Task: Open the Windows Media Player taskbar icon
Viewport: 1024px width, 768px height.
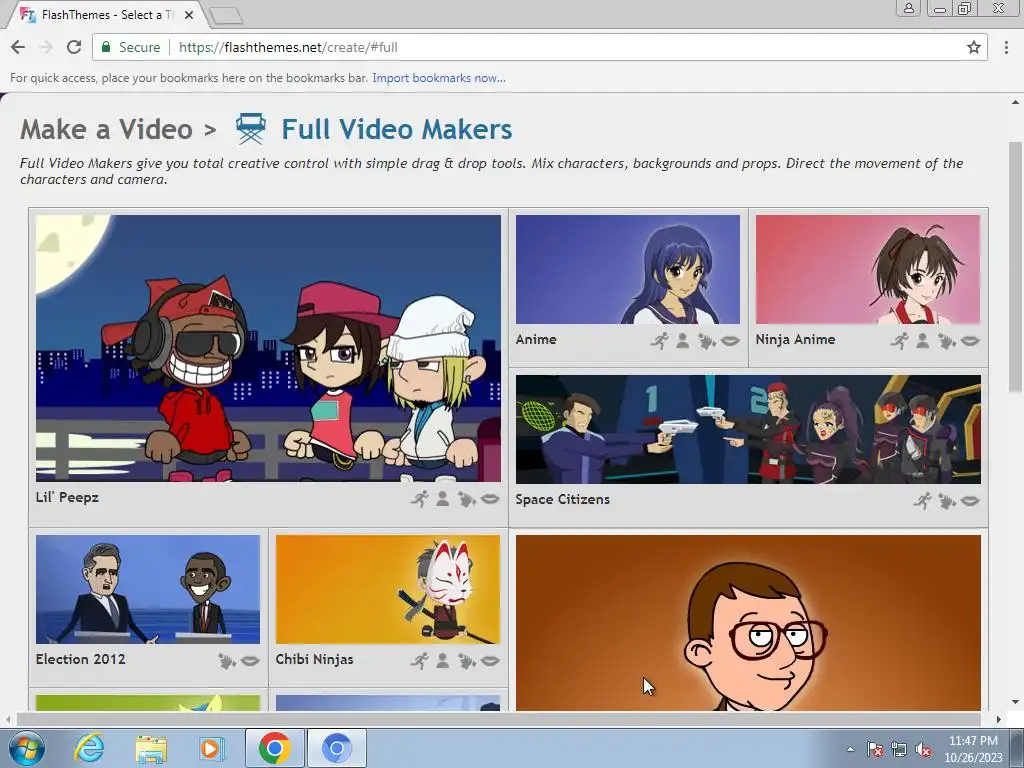Action: 211,748
